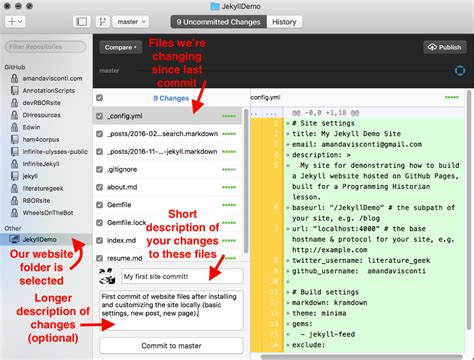Click lock icon beside Edwin
Viewport: 474px width, 360px height.
[14, 127]
